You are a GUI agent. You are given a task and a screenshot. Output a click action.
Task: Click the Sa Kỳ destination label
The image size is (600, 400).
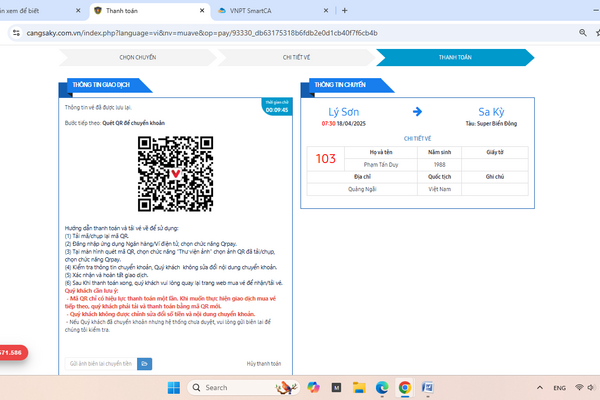point(491,112)
